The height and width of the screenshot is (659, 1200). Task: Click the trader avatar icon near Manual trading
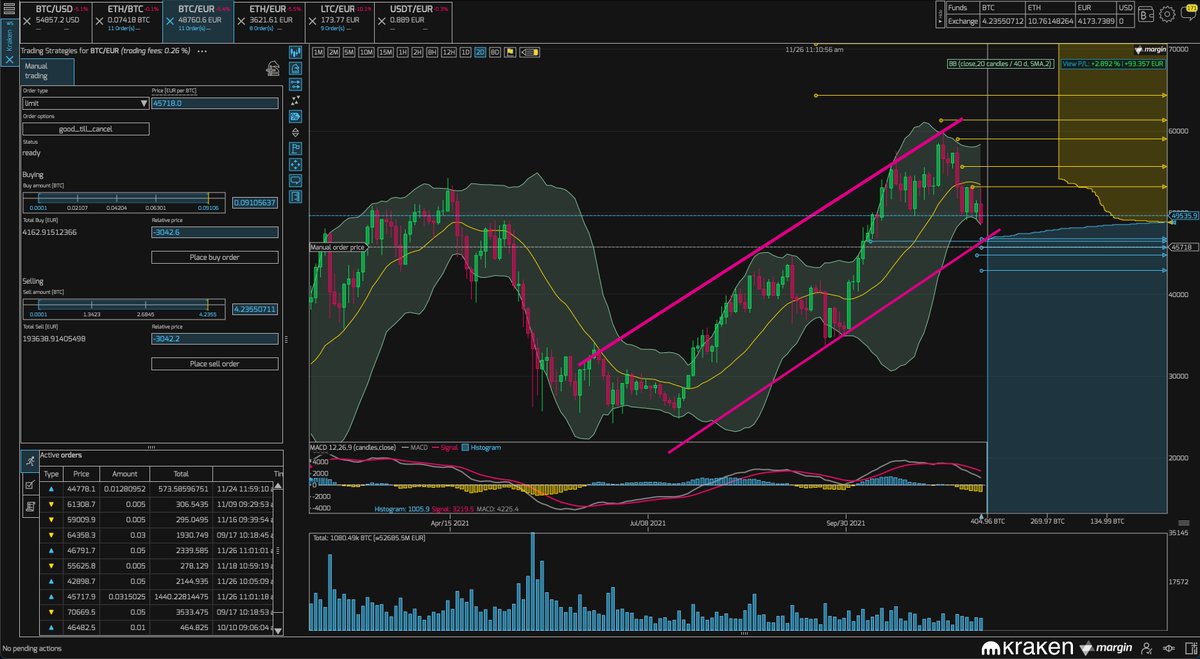(271, 69)
